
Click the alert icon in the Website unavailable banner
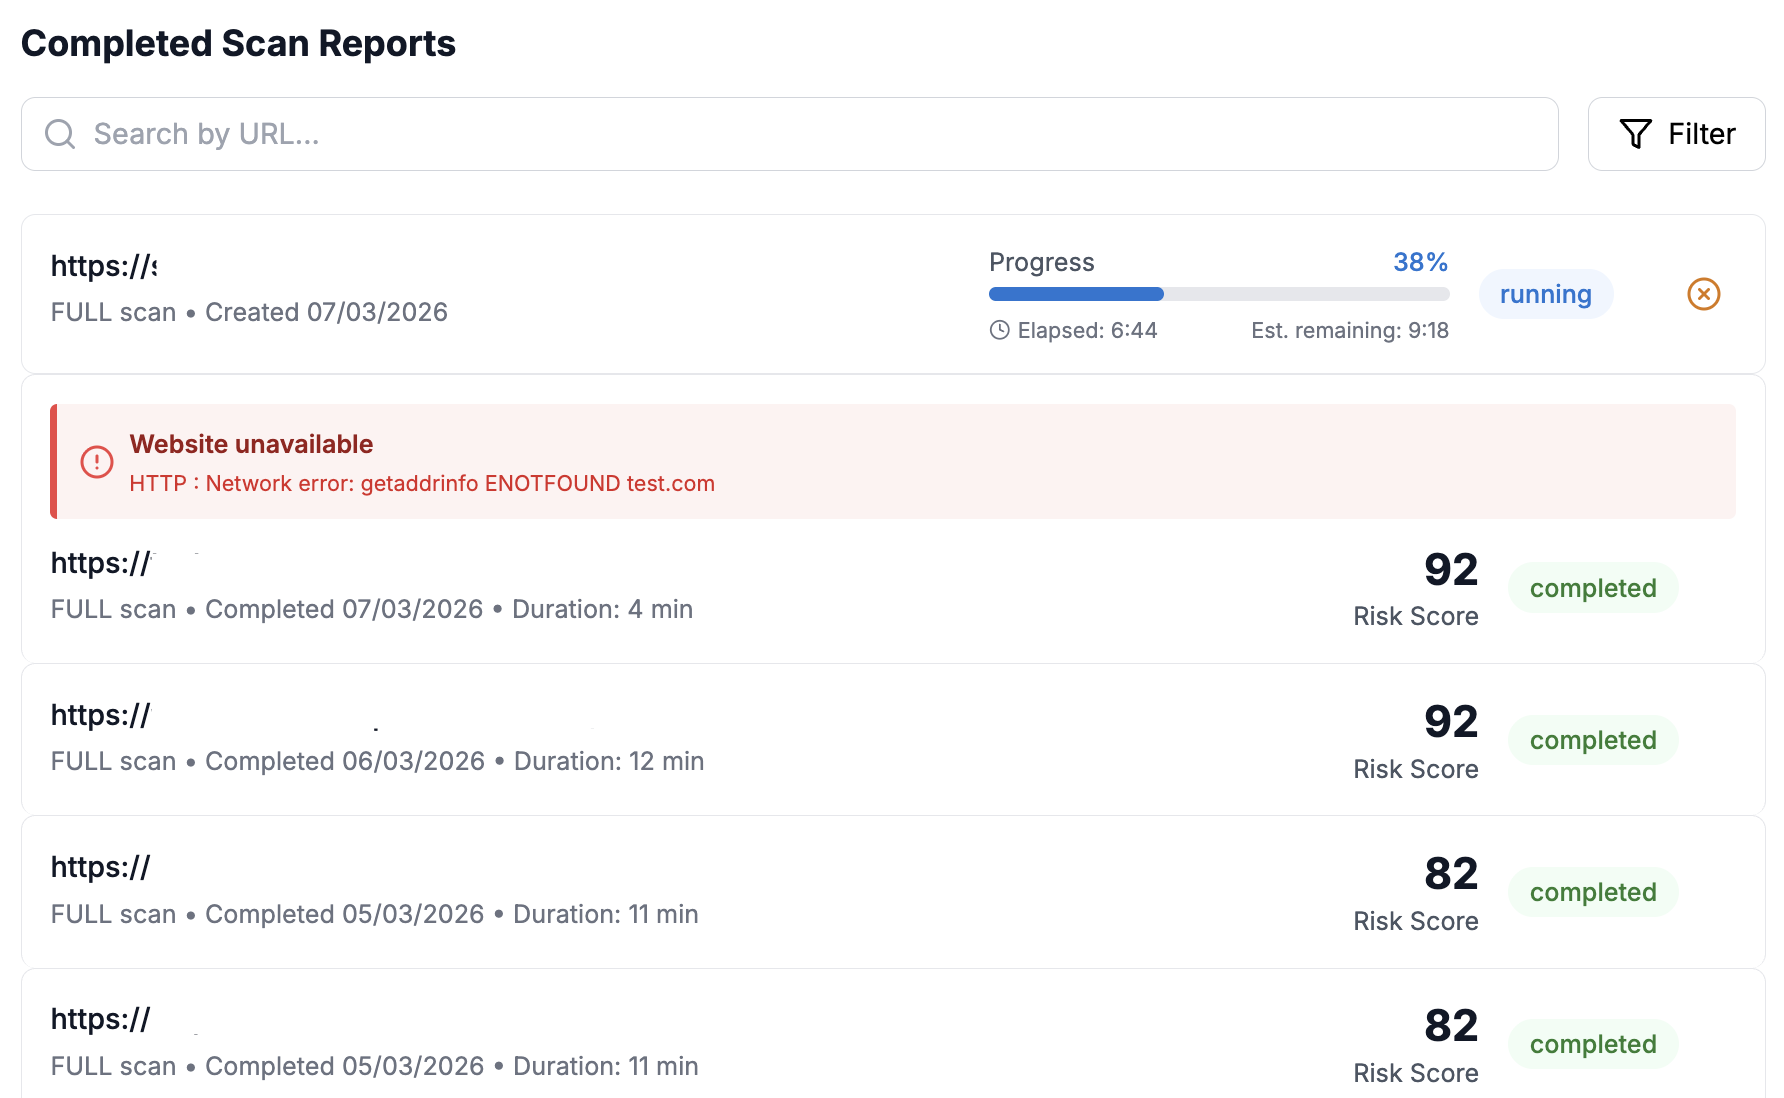point(95,461)
